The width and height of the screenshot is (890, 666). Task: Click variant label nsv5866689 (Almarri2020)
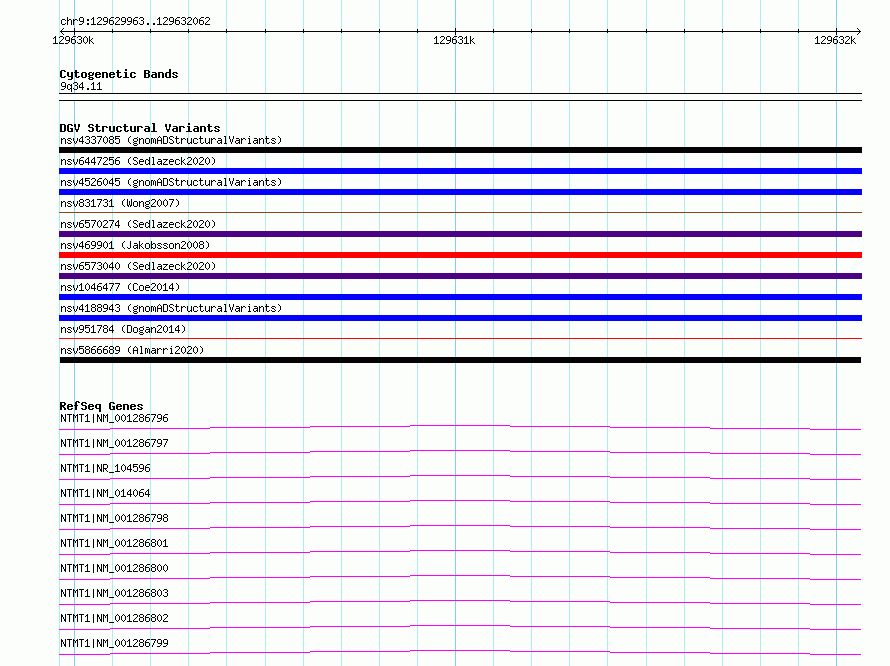point(132,350)
